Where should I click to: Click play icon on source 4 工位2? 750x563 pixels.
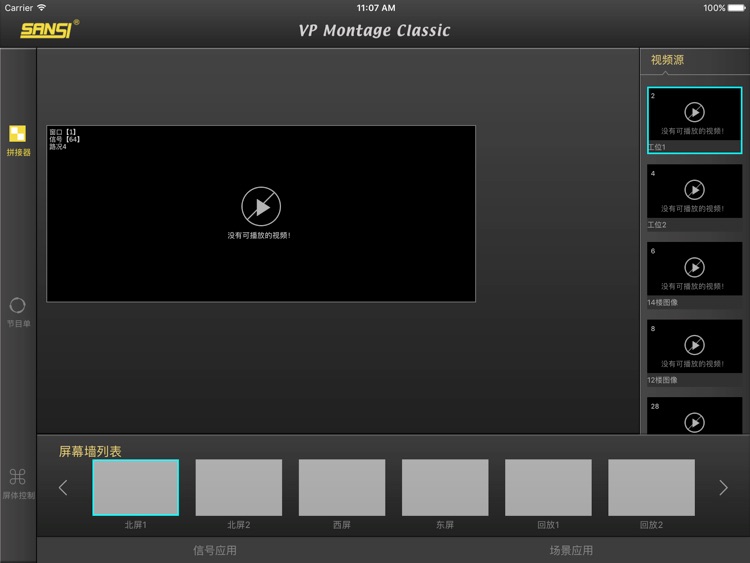(694, 190)
